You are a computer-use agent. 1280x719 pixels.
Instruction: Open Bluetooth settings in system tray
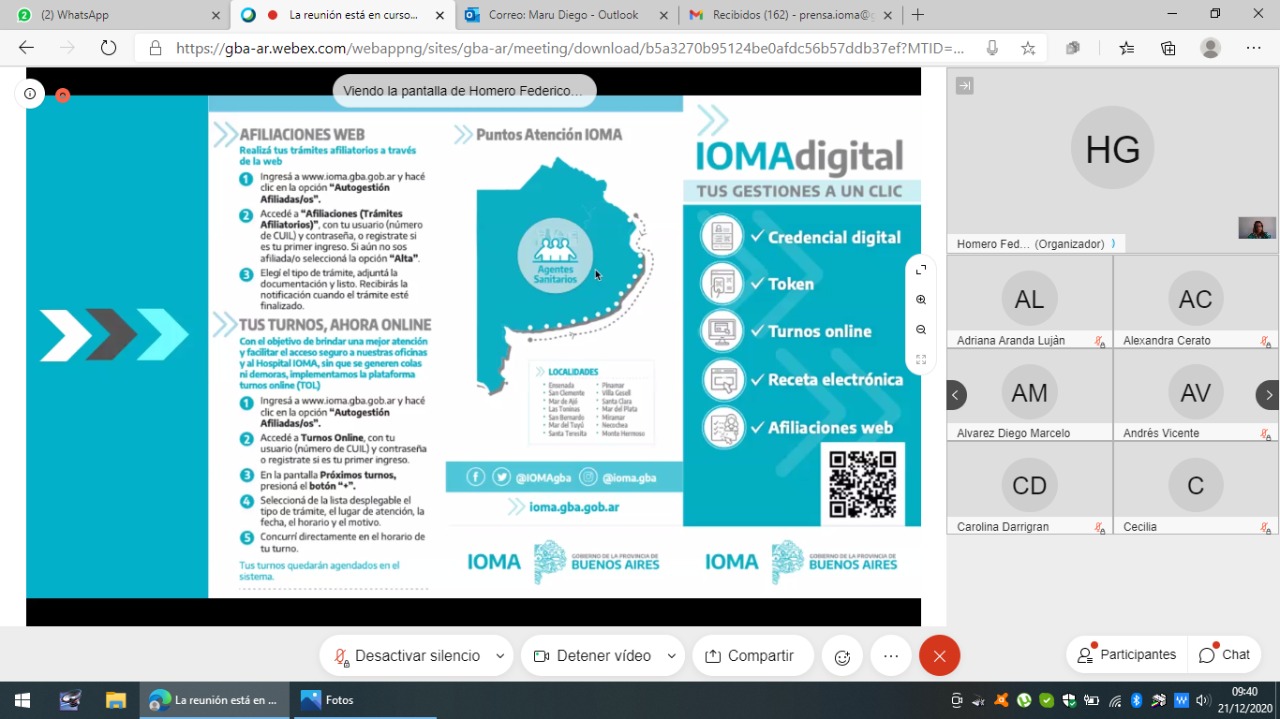1137,700
